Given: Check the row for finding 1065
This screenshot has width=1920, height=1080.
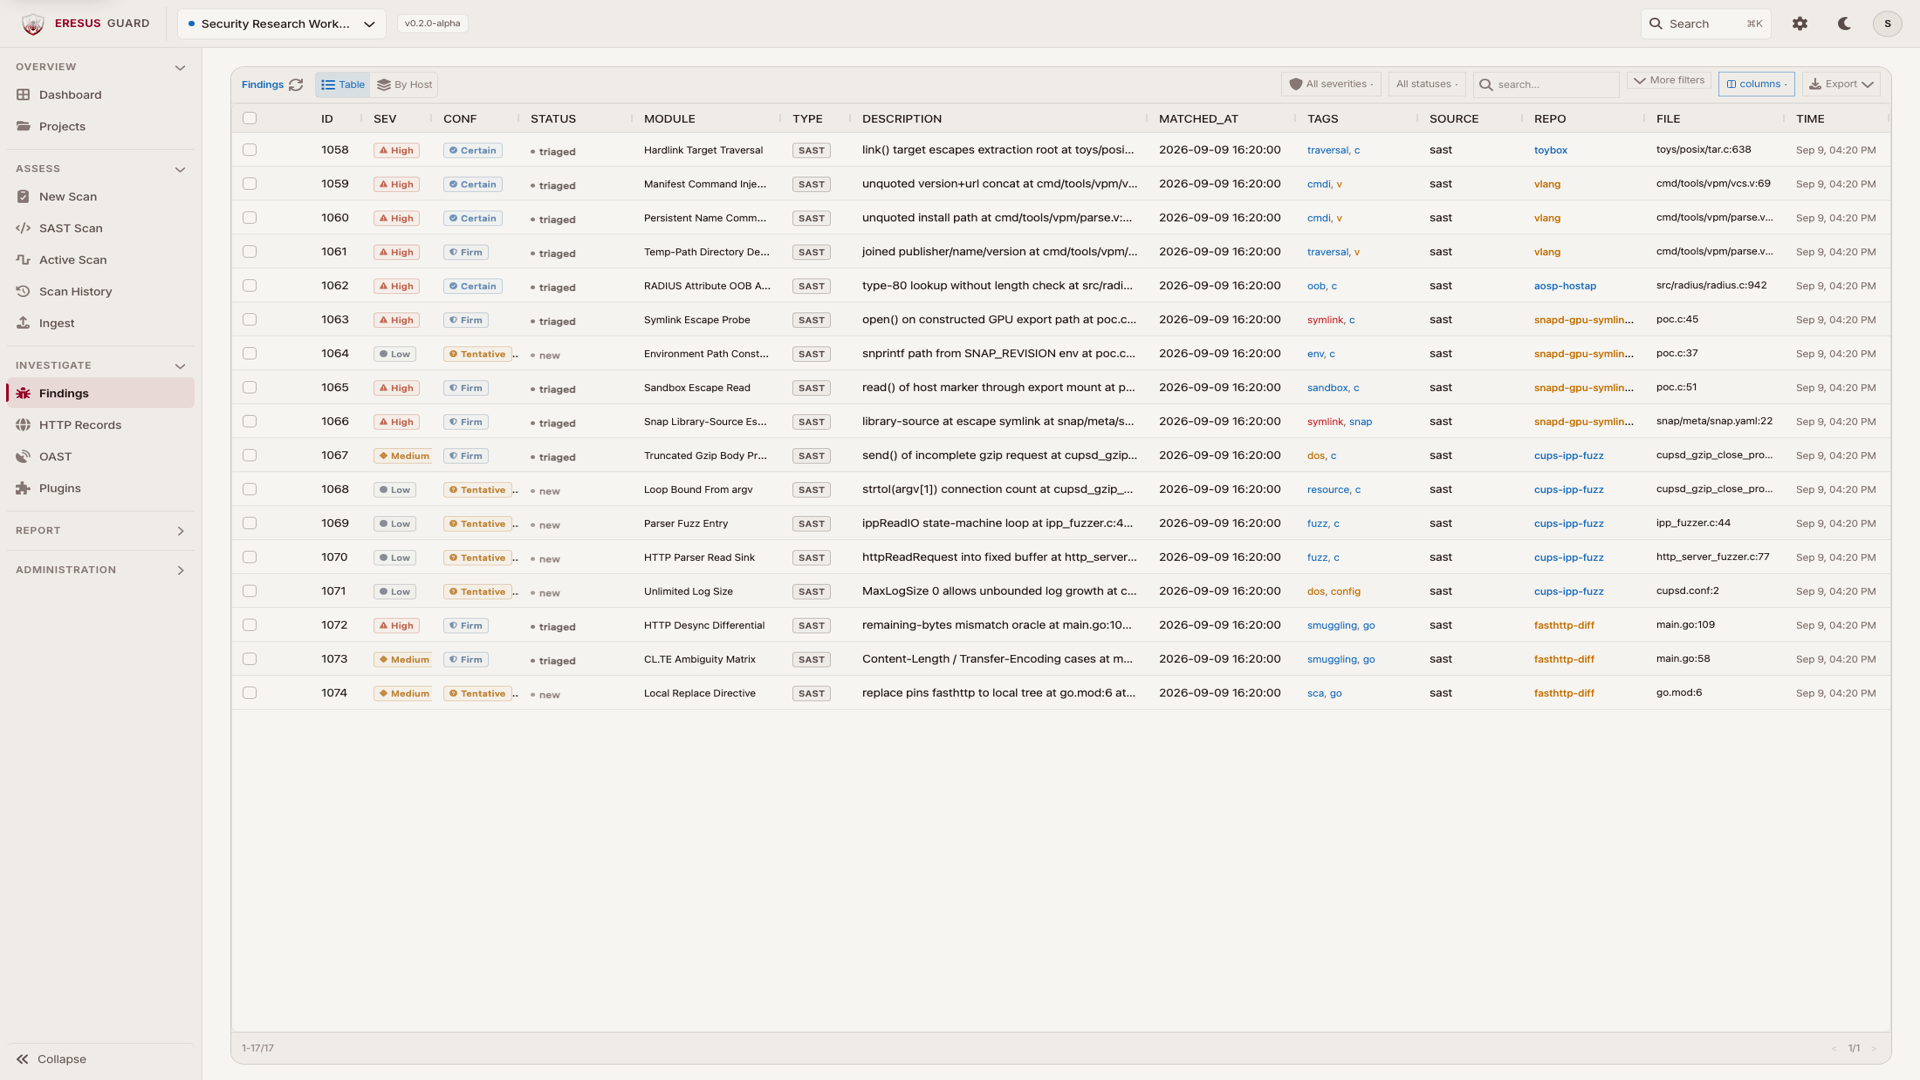Looking at the screenshot, I should [x=250, y=388].
